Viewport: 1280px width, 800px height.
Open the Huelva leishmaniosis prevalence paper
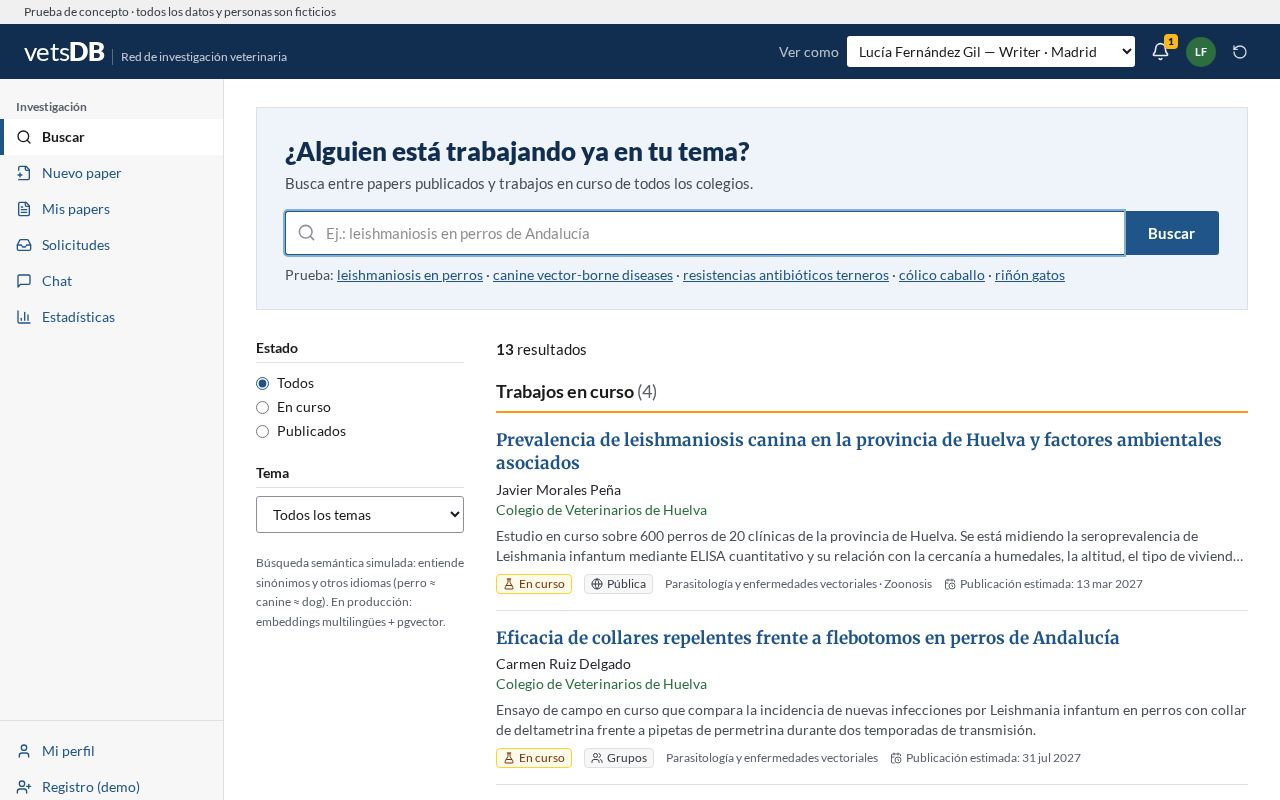click(x=859, y=451)
